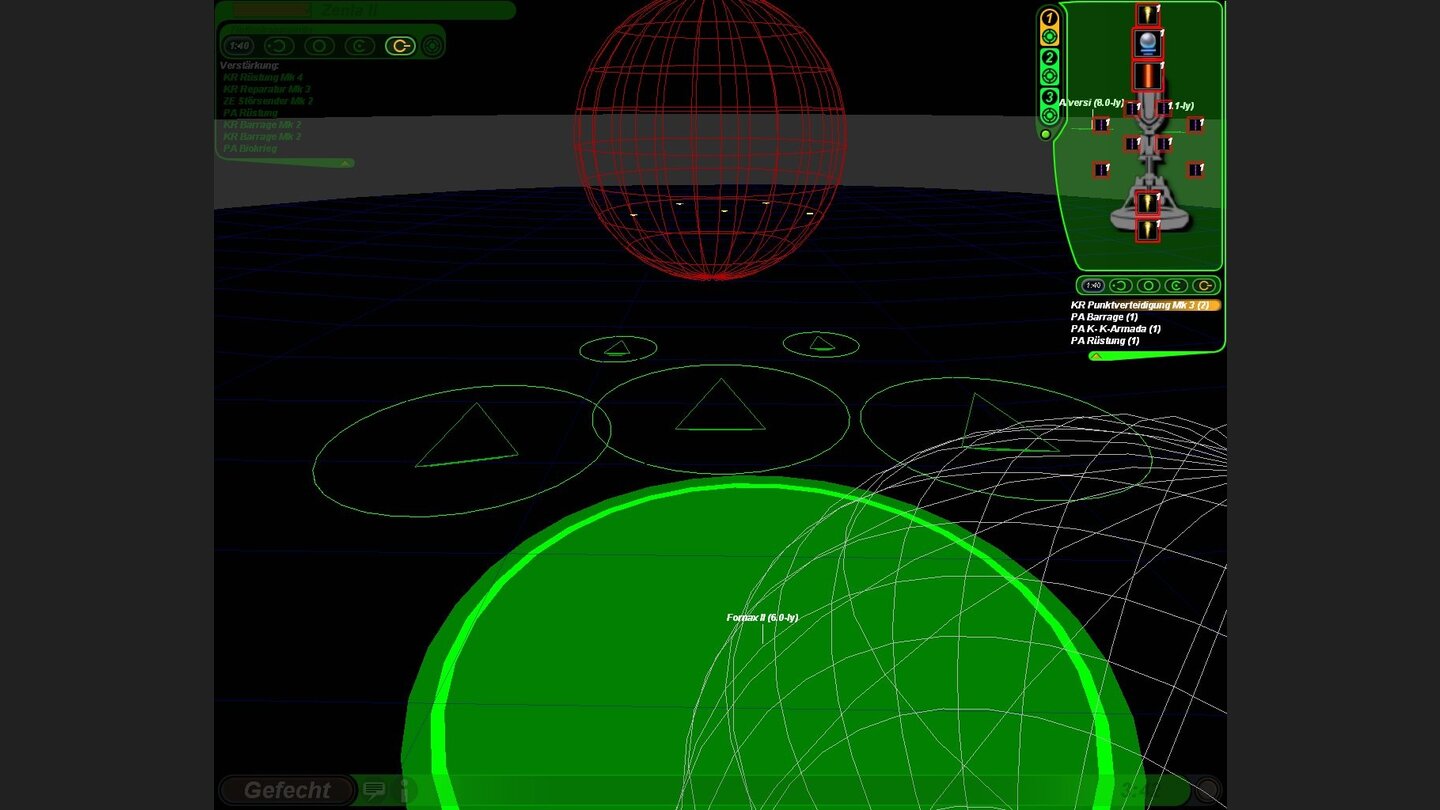
Task: Select the yellow cone slot above the sphere slot
Action: (x=1147, y=14)
